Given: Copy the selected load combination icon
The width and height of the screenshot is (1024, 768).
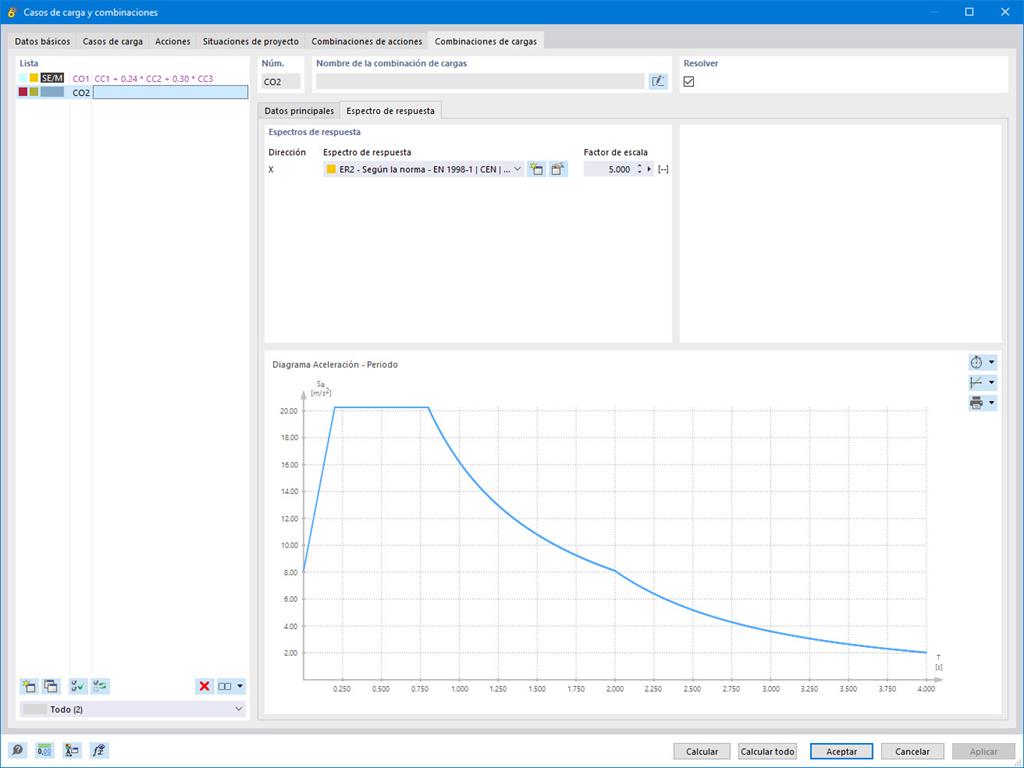Looking at the screenshot, I should (51, 686).
